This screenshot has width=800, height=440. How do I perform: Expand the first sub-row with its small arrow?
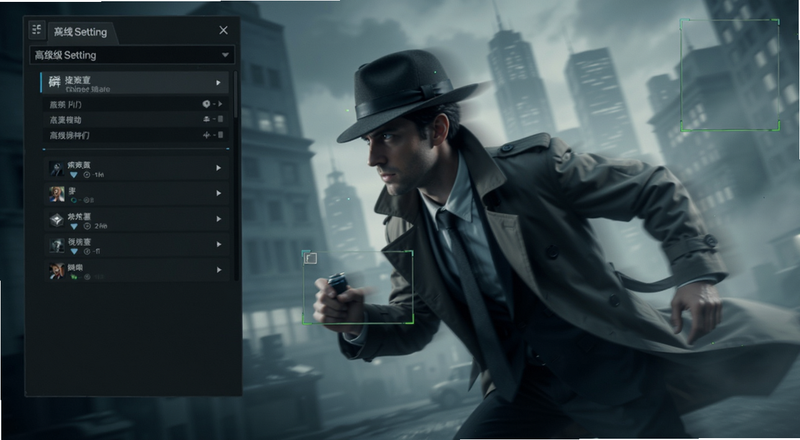click(220, 104)
